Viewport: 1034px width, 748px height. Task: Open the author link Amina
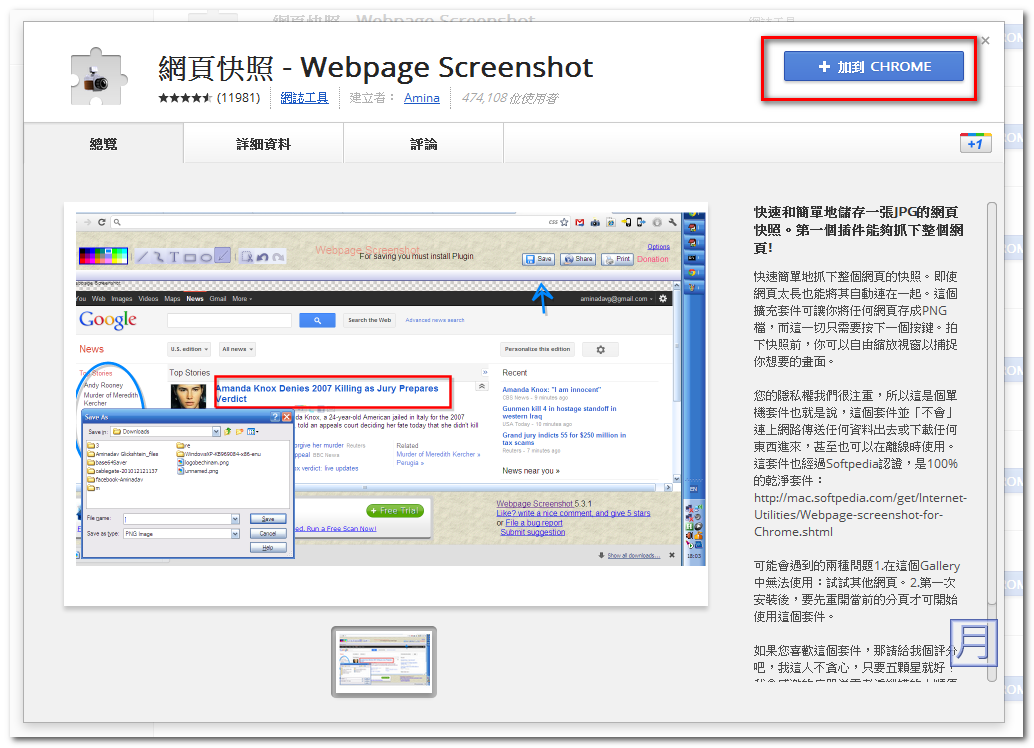coord(421,98)
